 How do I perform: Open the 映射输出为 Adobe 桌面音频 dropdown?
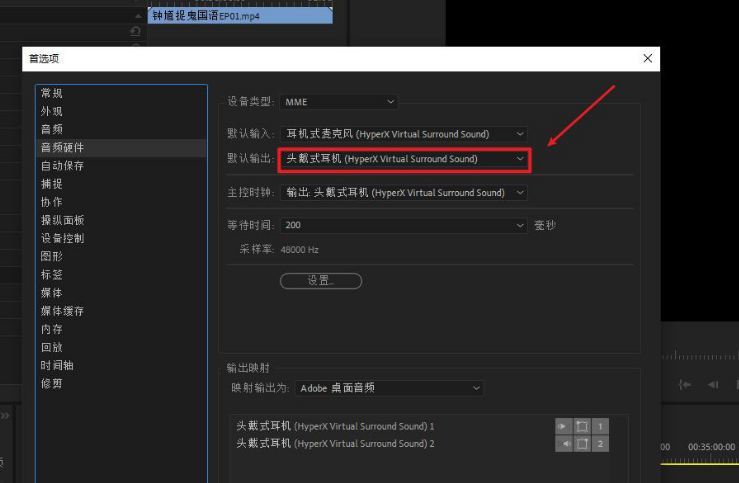tap(389, 388)
